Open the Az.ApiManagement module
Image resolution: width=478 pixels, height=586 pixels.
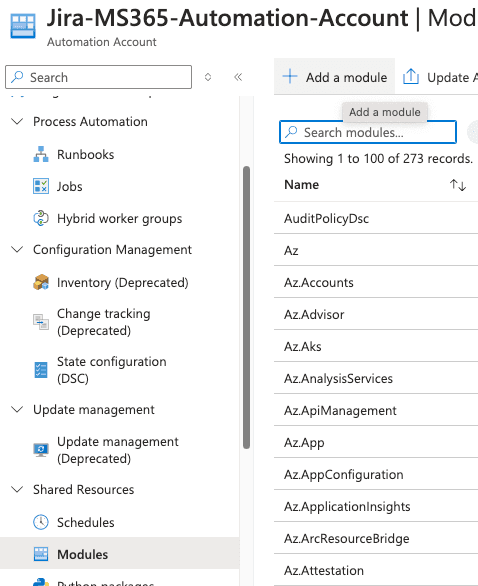click(x=340, y=411)
